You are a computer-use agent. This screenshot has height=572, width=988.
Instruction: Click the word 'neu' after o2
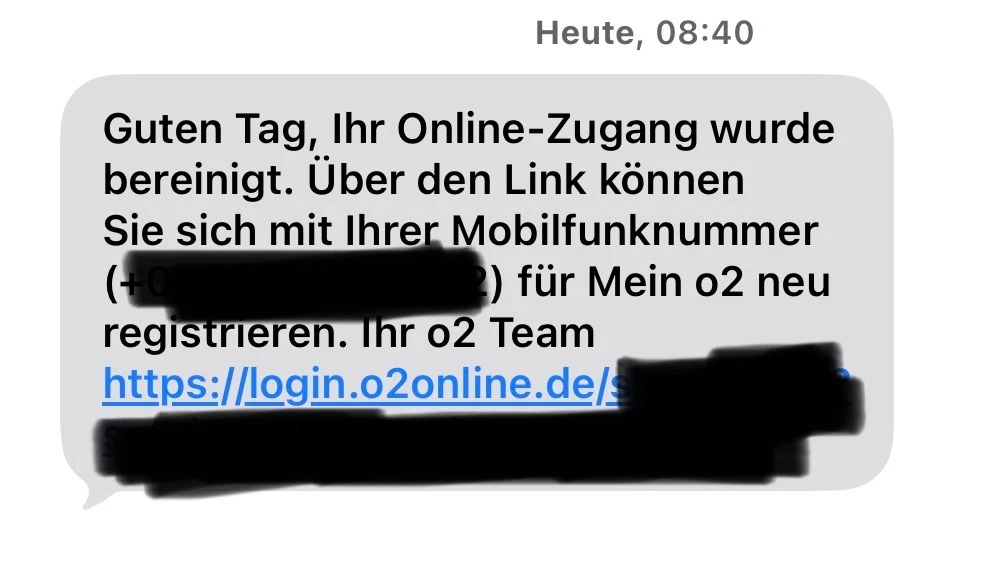(x=794, y=283)
